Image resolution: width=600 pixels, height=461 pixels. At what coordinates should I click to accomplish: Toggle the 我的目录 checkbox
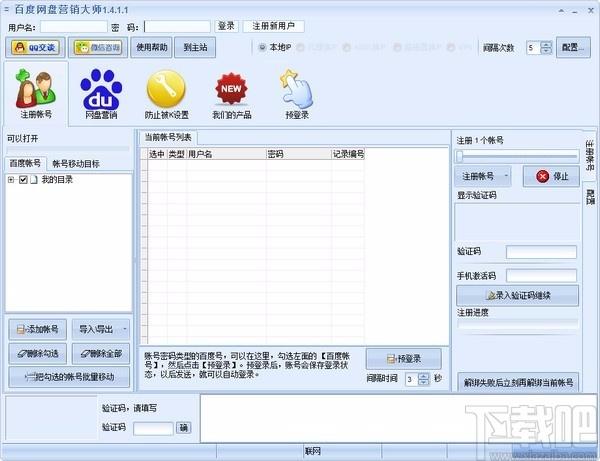tap(23, 179)
